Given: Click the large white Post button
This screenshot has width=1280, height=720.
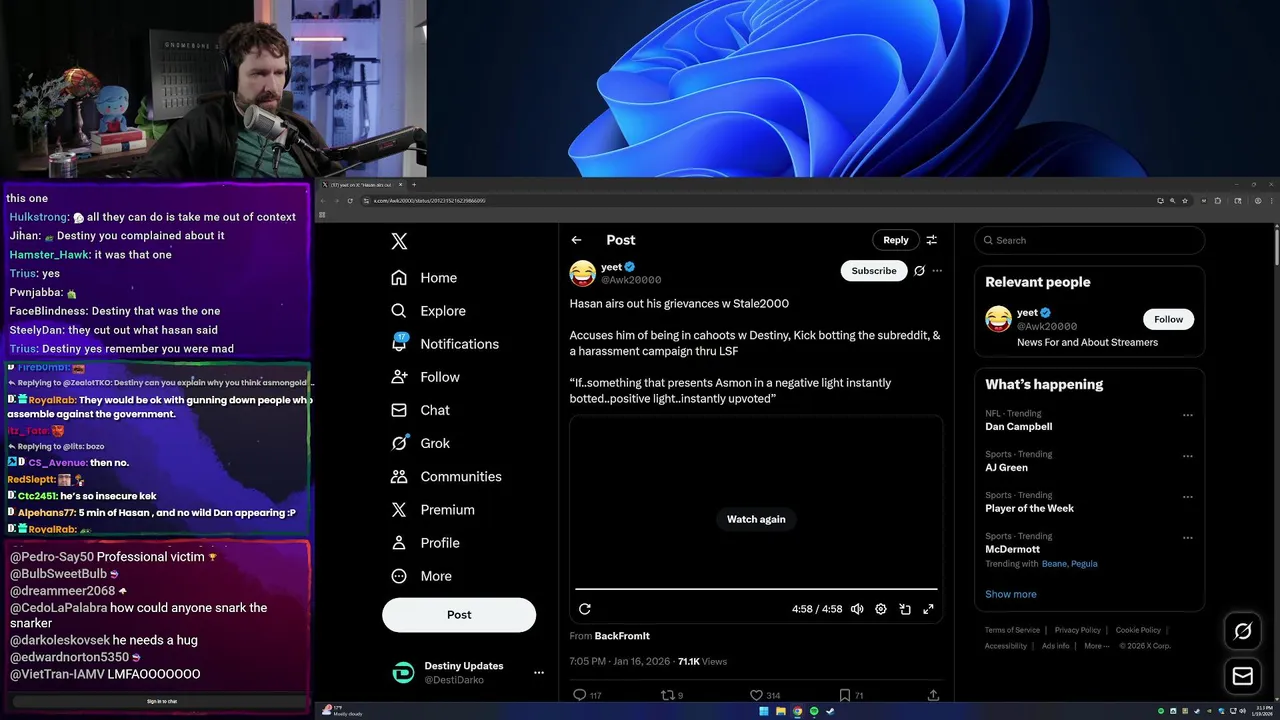Looking at the screenshot, I should pyautogui.click(x=459, y=615).
